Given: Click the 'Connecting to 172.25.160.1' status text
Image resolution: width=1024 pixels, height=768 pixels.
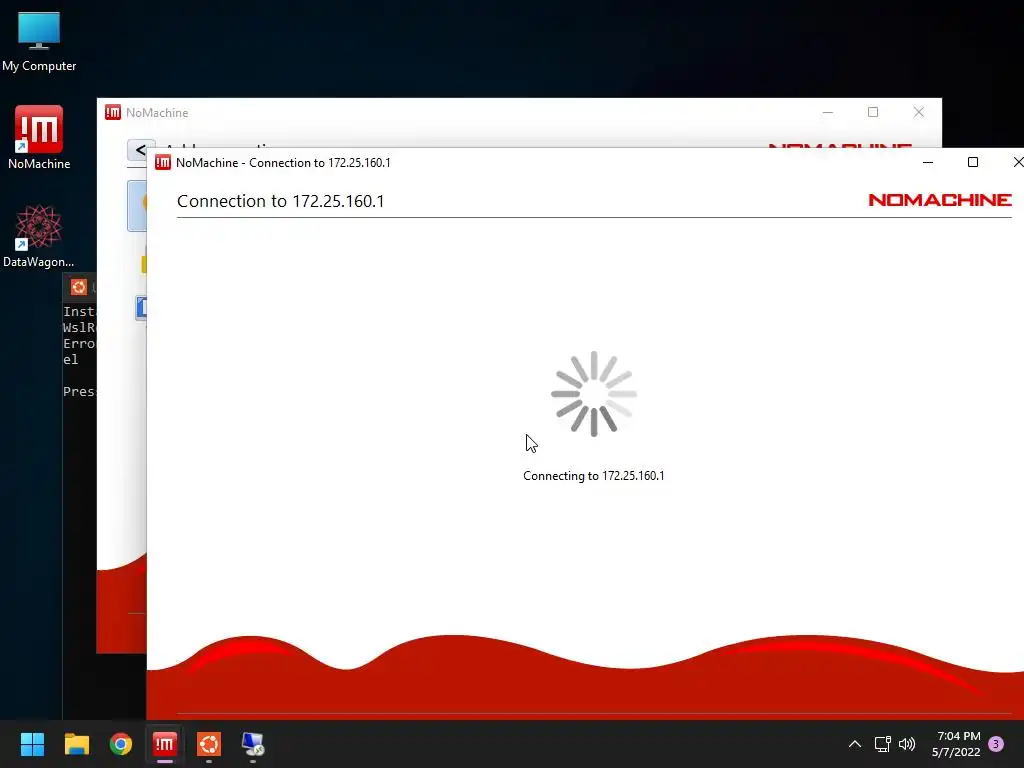Looking at the screenshot, I should (x=594, y=475).
